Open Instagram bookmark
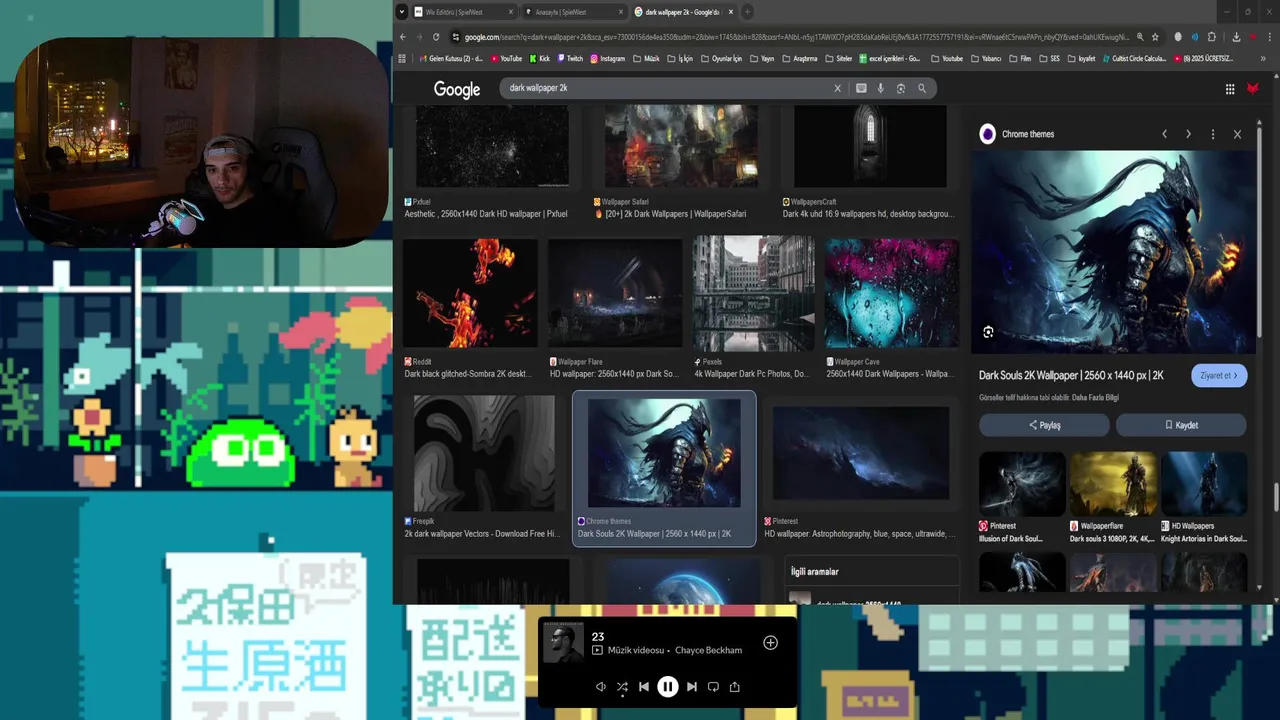This screenshot has width=1280, height=720. (x=607, y=59)
